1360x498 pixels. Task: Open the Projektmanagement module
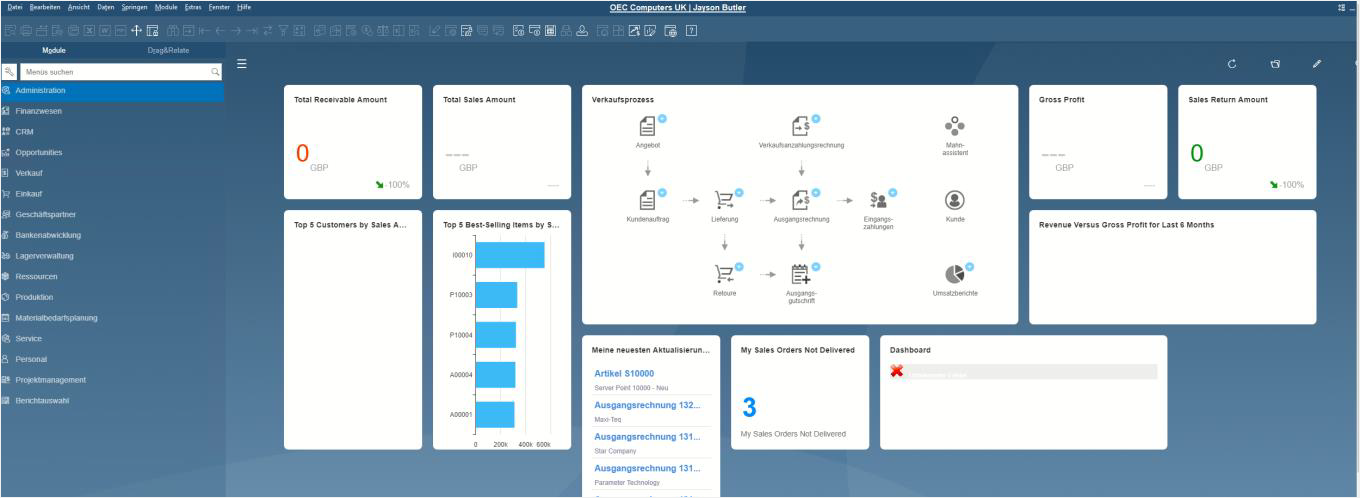click(112, 380)
